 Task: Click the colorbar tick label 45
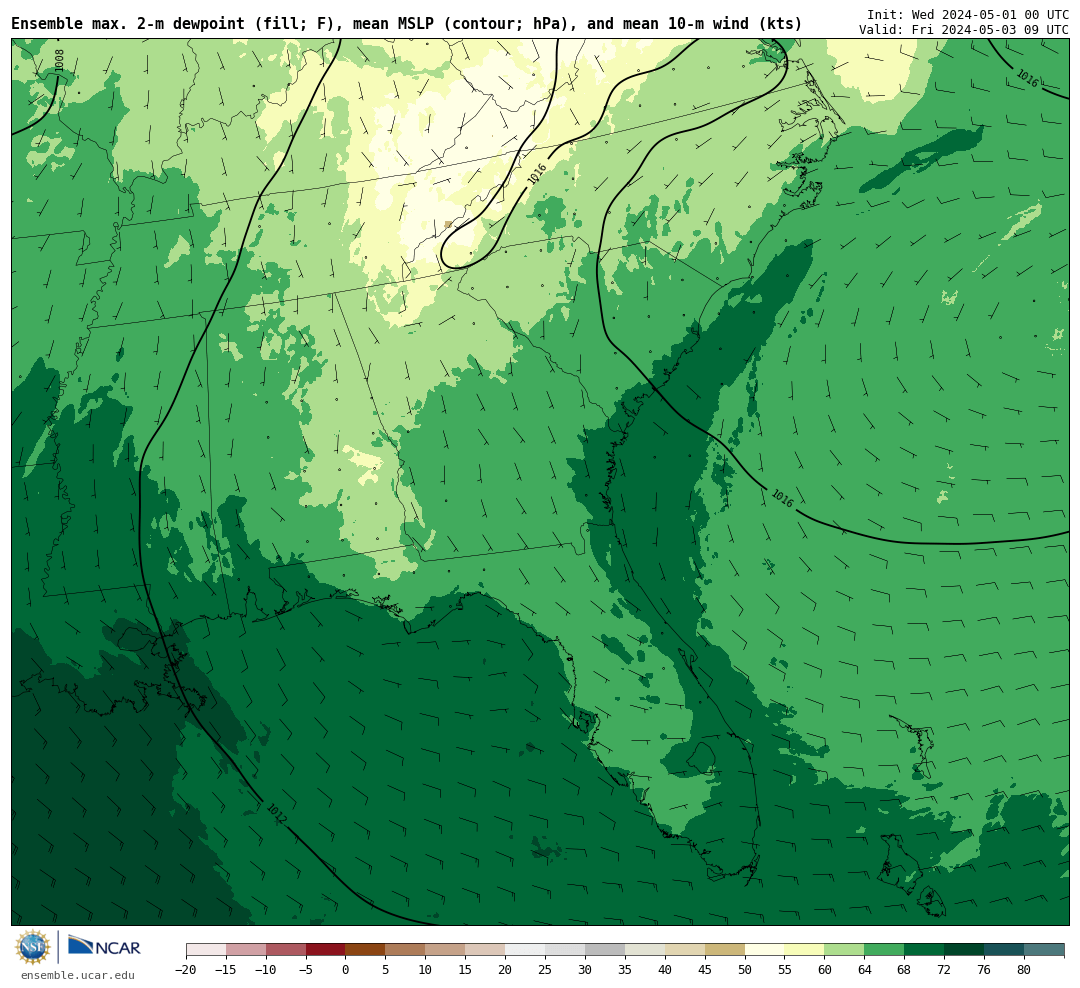[x=705, y=969]
